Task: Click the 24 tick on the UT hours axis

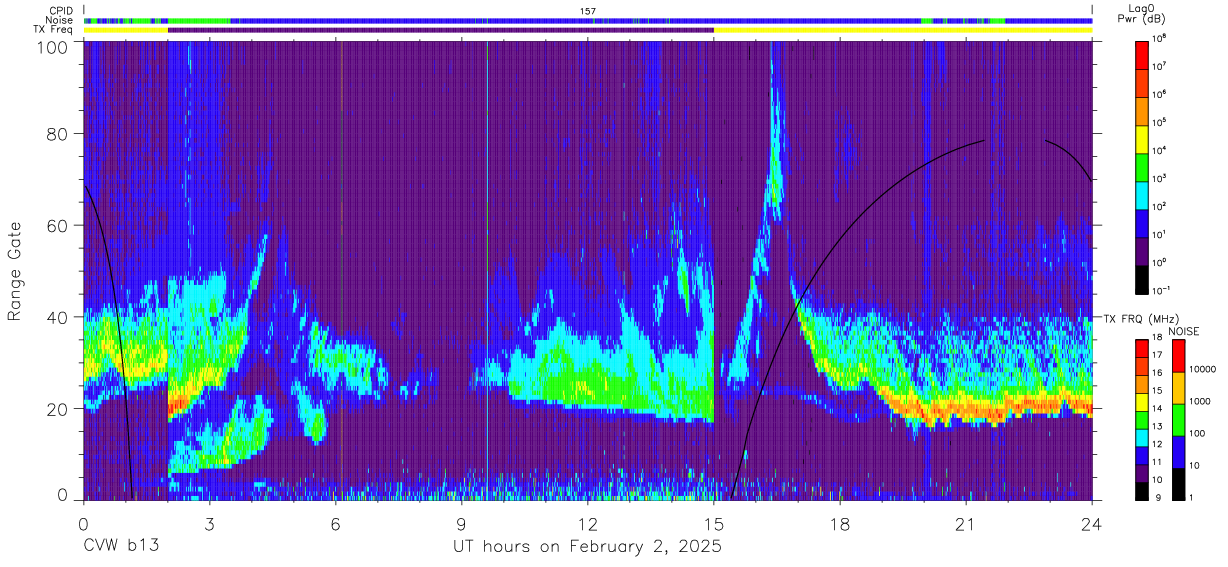Action: (x=1092, y=522)
